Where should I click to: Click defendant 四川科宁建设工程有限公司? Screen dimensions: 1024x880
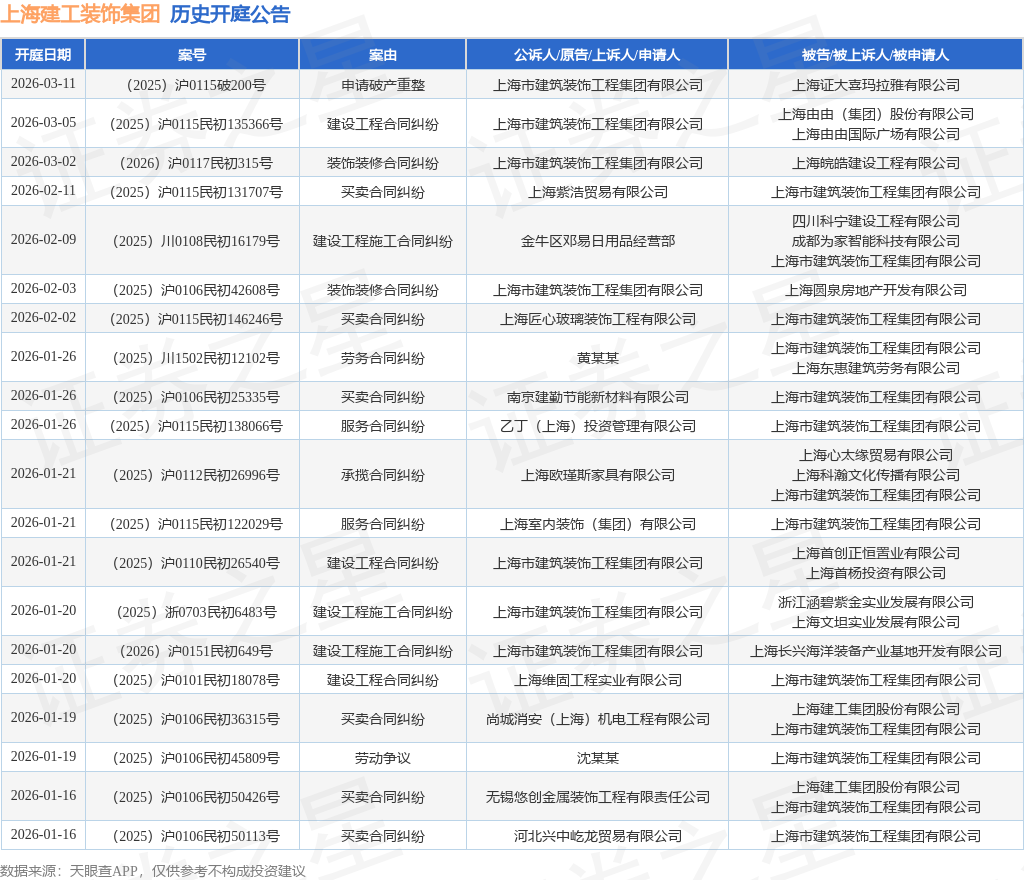[x=876, y=221]
